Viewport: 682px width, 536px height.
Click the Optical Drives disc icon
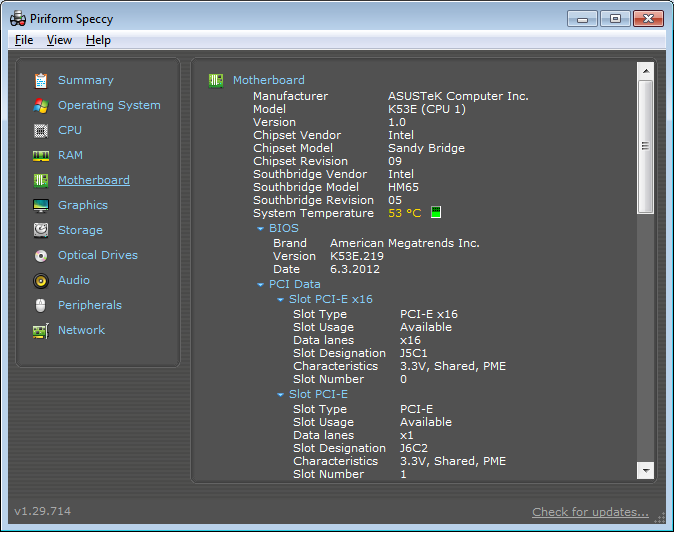tap(41, 256)
